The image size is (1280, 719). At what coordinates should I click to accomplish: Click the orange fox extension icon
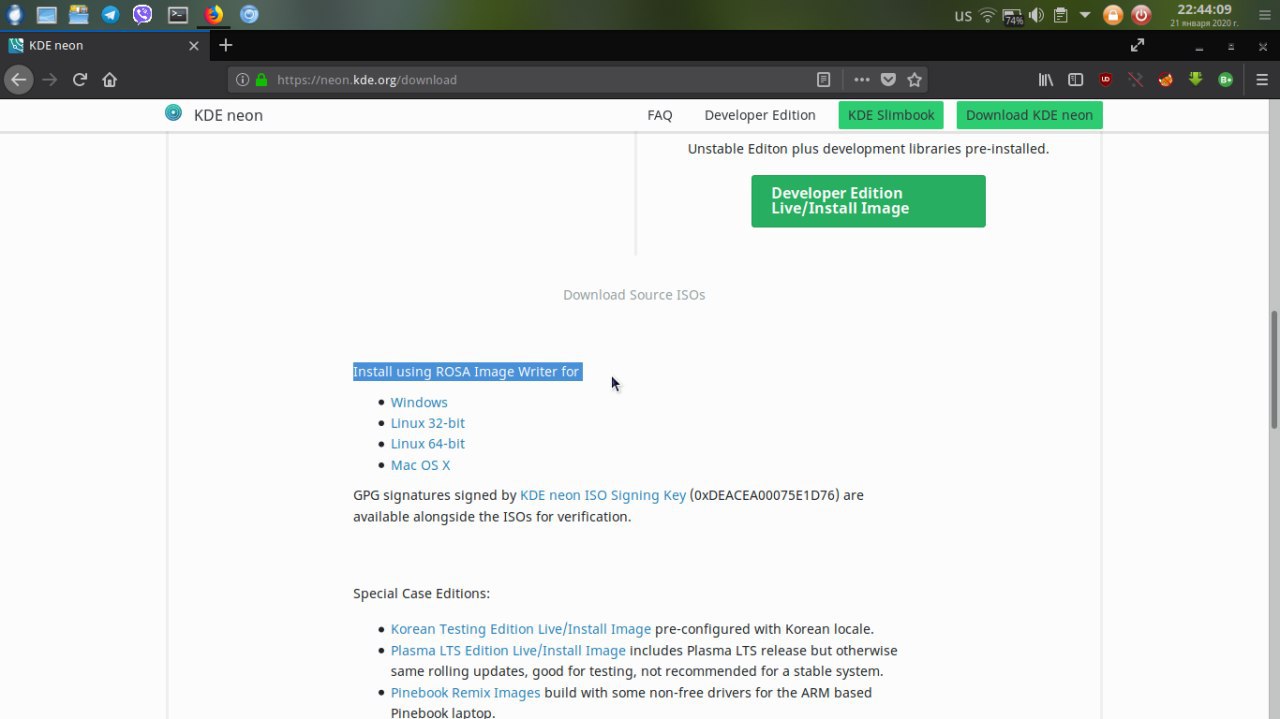pos(1165,80)
